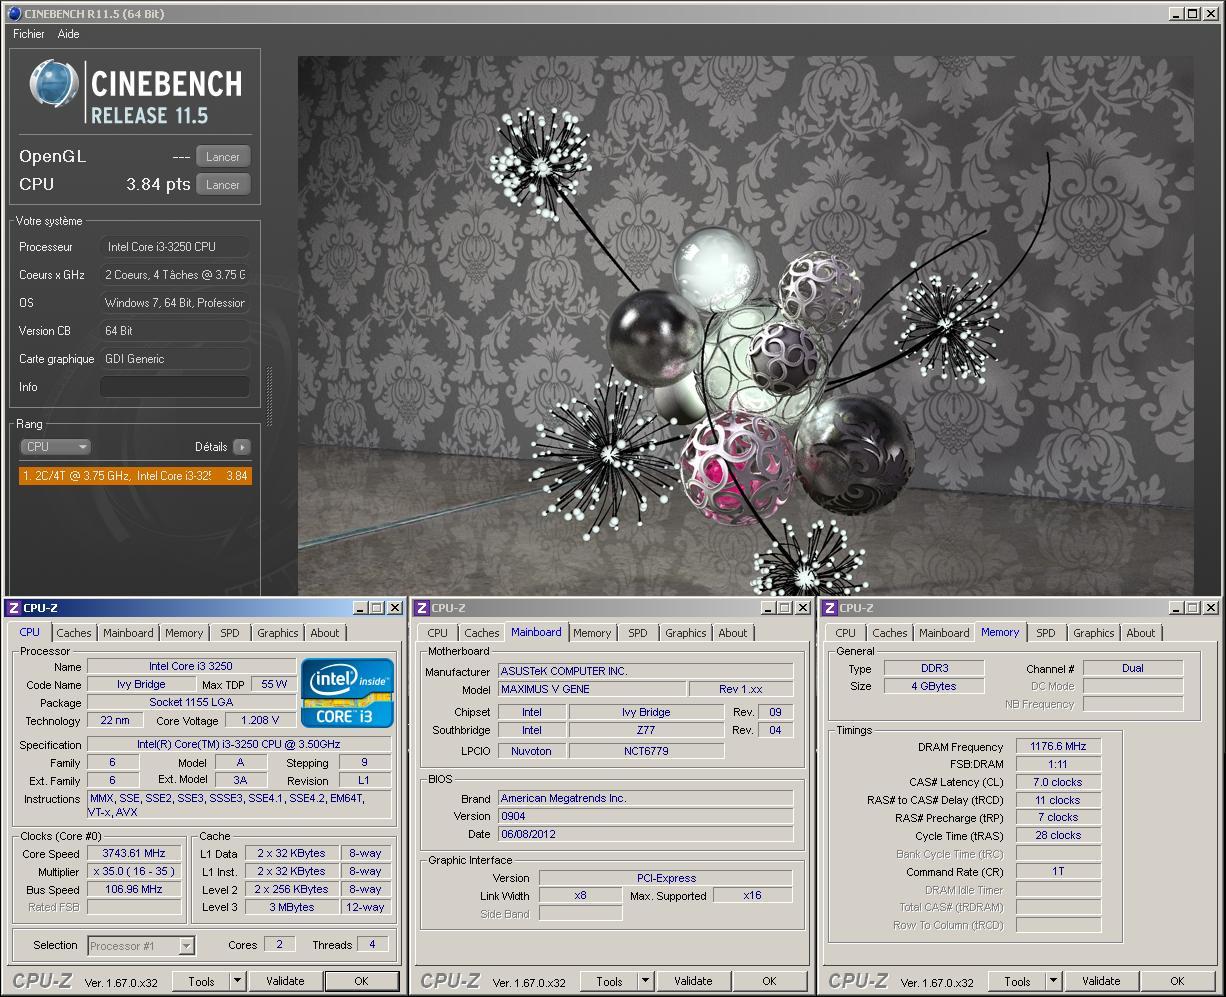Open the Fichier menu in Cinebench

pos(29,34)
